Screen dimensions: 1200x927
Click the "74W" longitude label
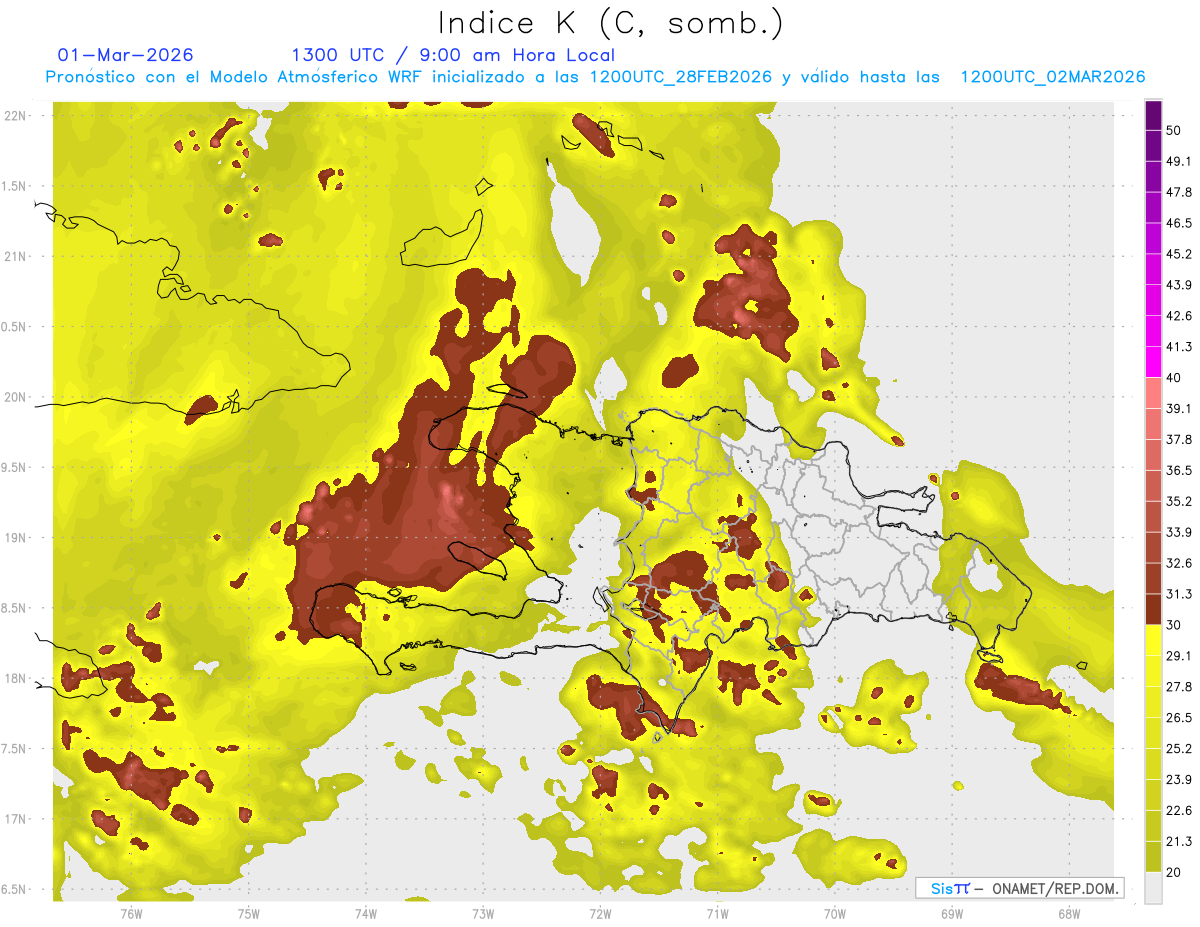pyautogui.click(x=365, y=913)
